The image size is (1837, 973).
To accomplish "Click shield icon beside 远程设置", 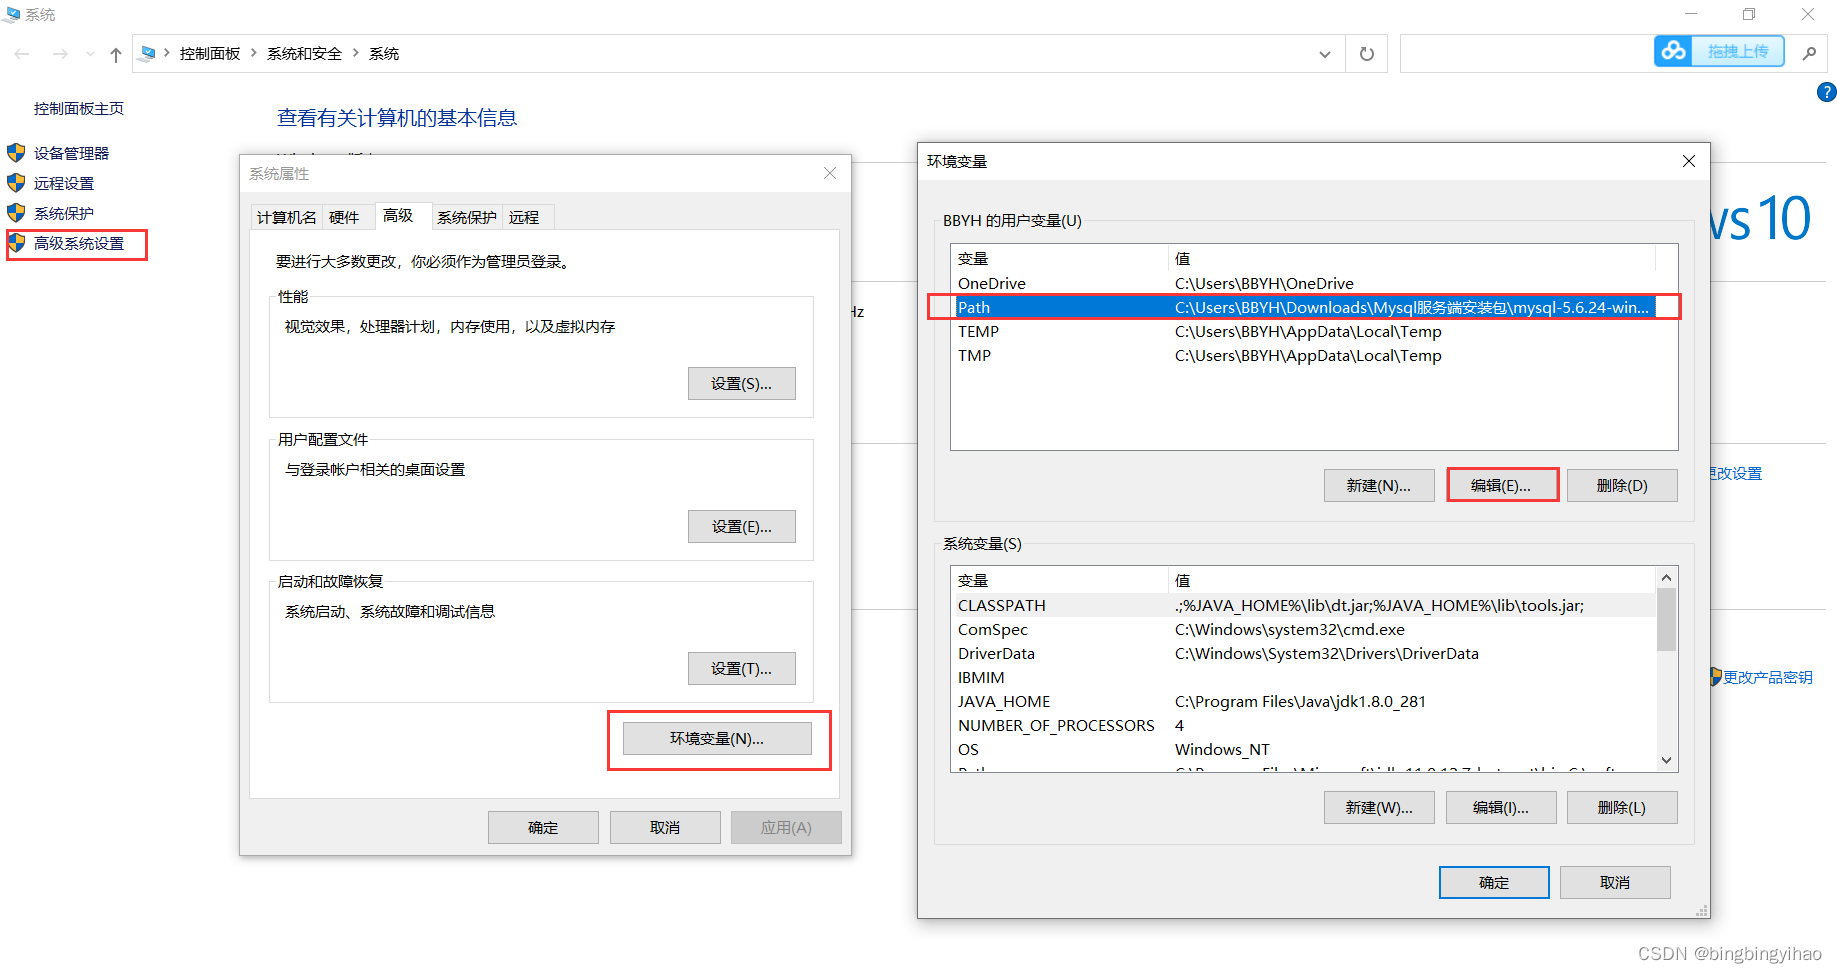I will [16, 183].
